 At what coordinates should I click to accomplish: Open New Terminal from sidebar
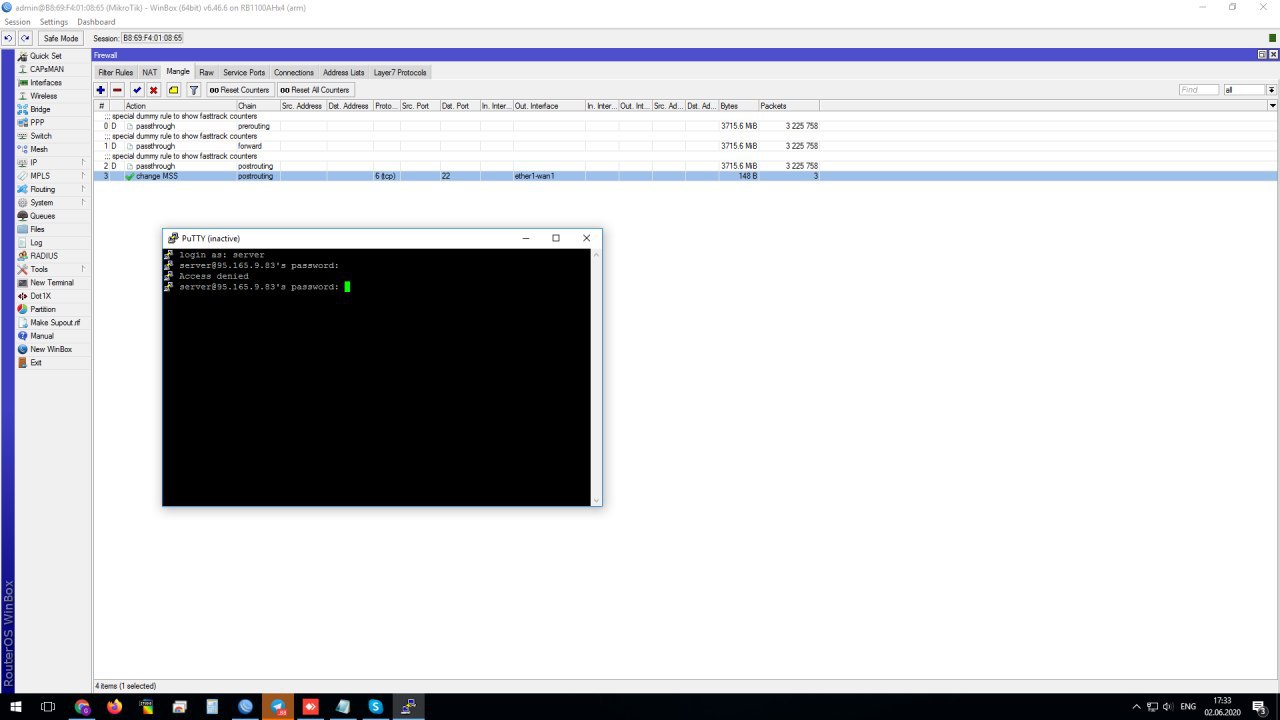51,283
